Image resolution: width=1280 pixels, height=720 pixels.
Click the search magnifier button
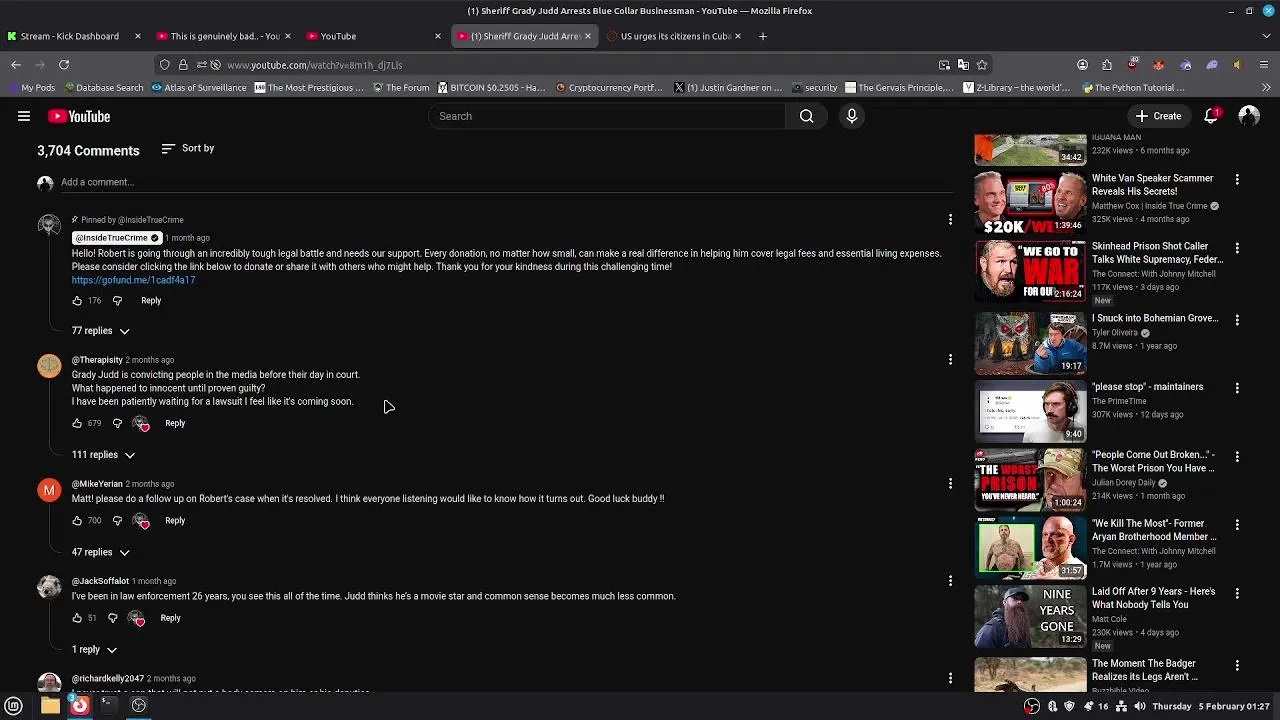point(806,116)
